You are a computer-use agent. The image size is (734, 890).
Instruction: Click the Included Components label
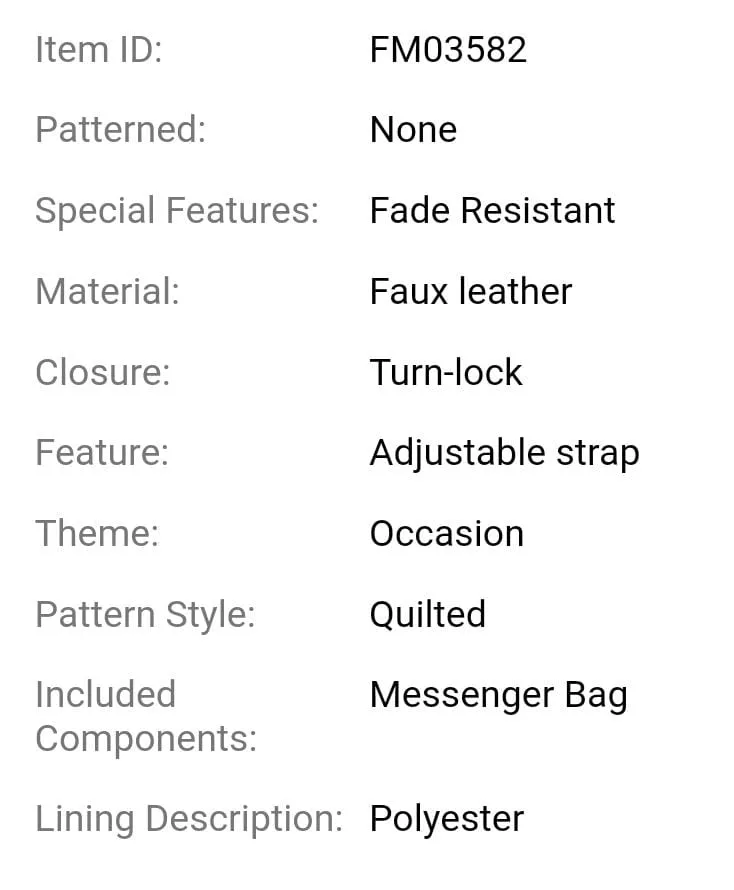coord(146,717)
